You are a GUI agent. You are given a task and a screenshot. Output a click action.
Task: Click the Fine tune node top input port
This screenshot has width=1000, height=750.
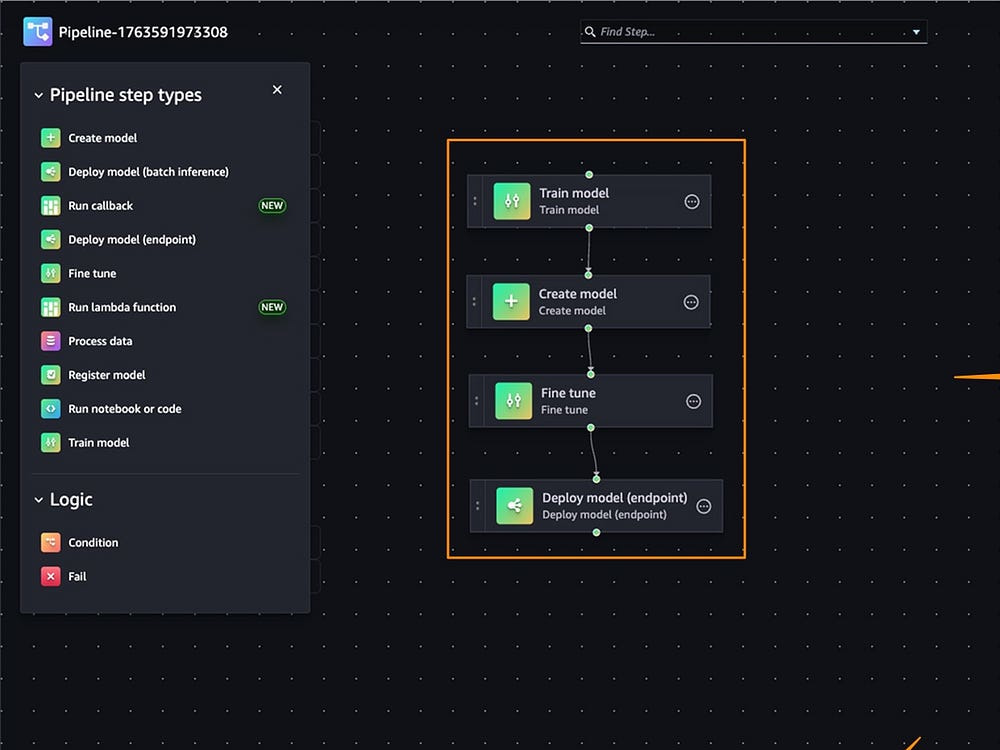pos(591,374)
